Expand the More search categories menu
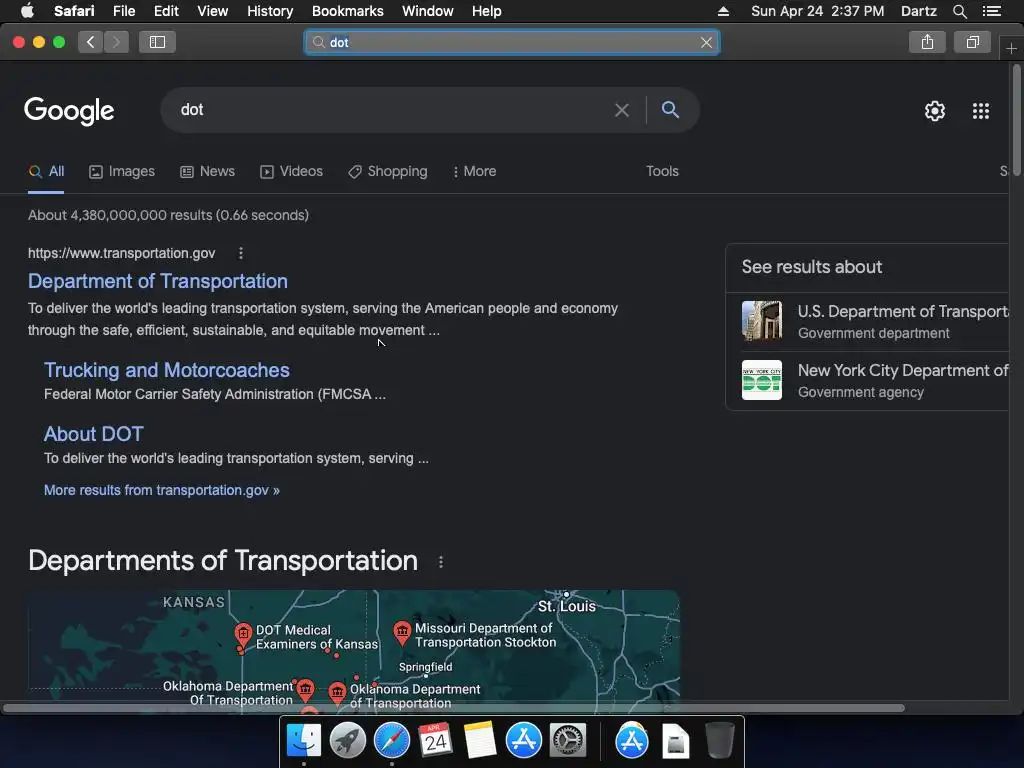This screenshot has width=1024, height=768. [x=474, y=171]
